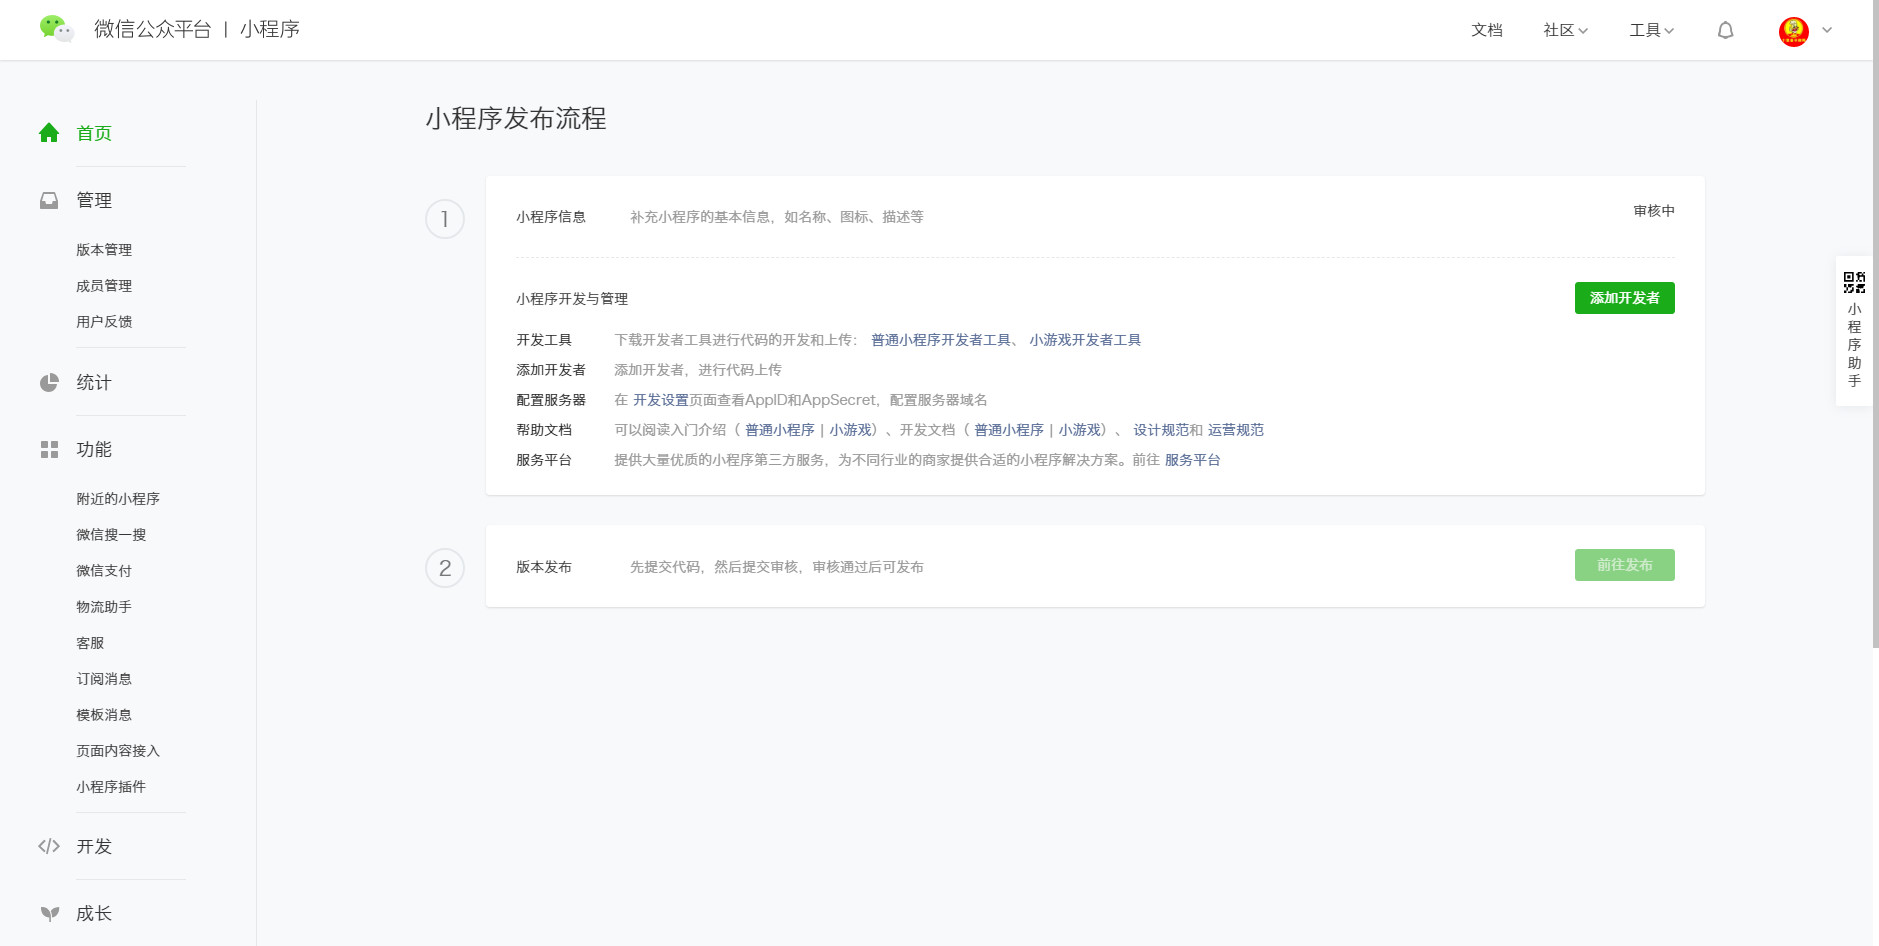The height and width of the screenshot is (946, 1879).
Task: Click the 微信公众平台 title text
Action: (152, 29)
